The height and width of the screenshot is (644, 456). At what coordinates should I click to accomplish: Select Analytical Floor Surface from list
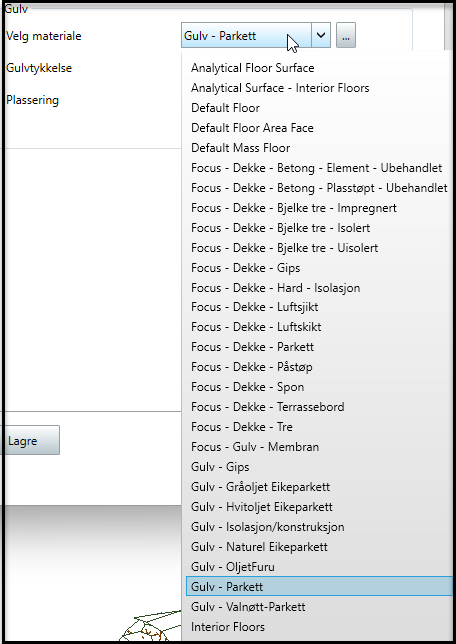[x=318, y=68]
